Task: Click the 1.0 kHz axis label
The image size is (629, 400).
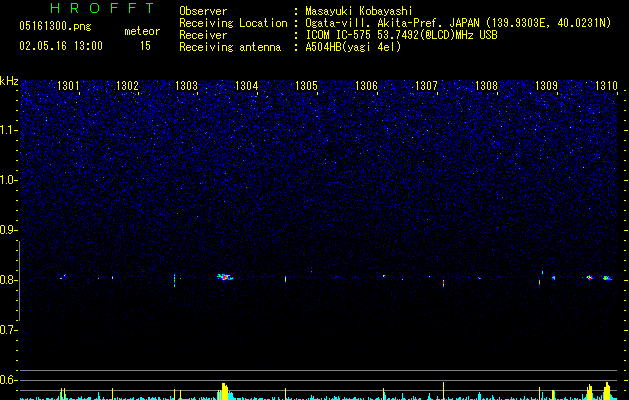Action: tap(8, 180)
